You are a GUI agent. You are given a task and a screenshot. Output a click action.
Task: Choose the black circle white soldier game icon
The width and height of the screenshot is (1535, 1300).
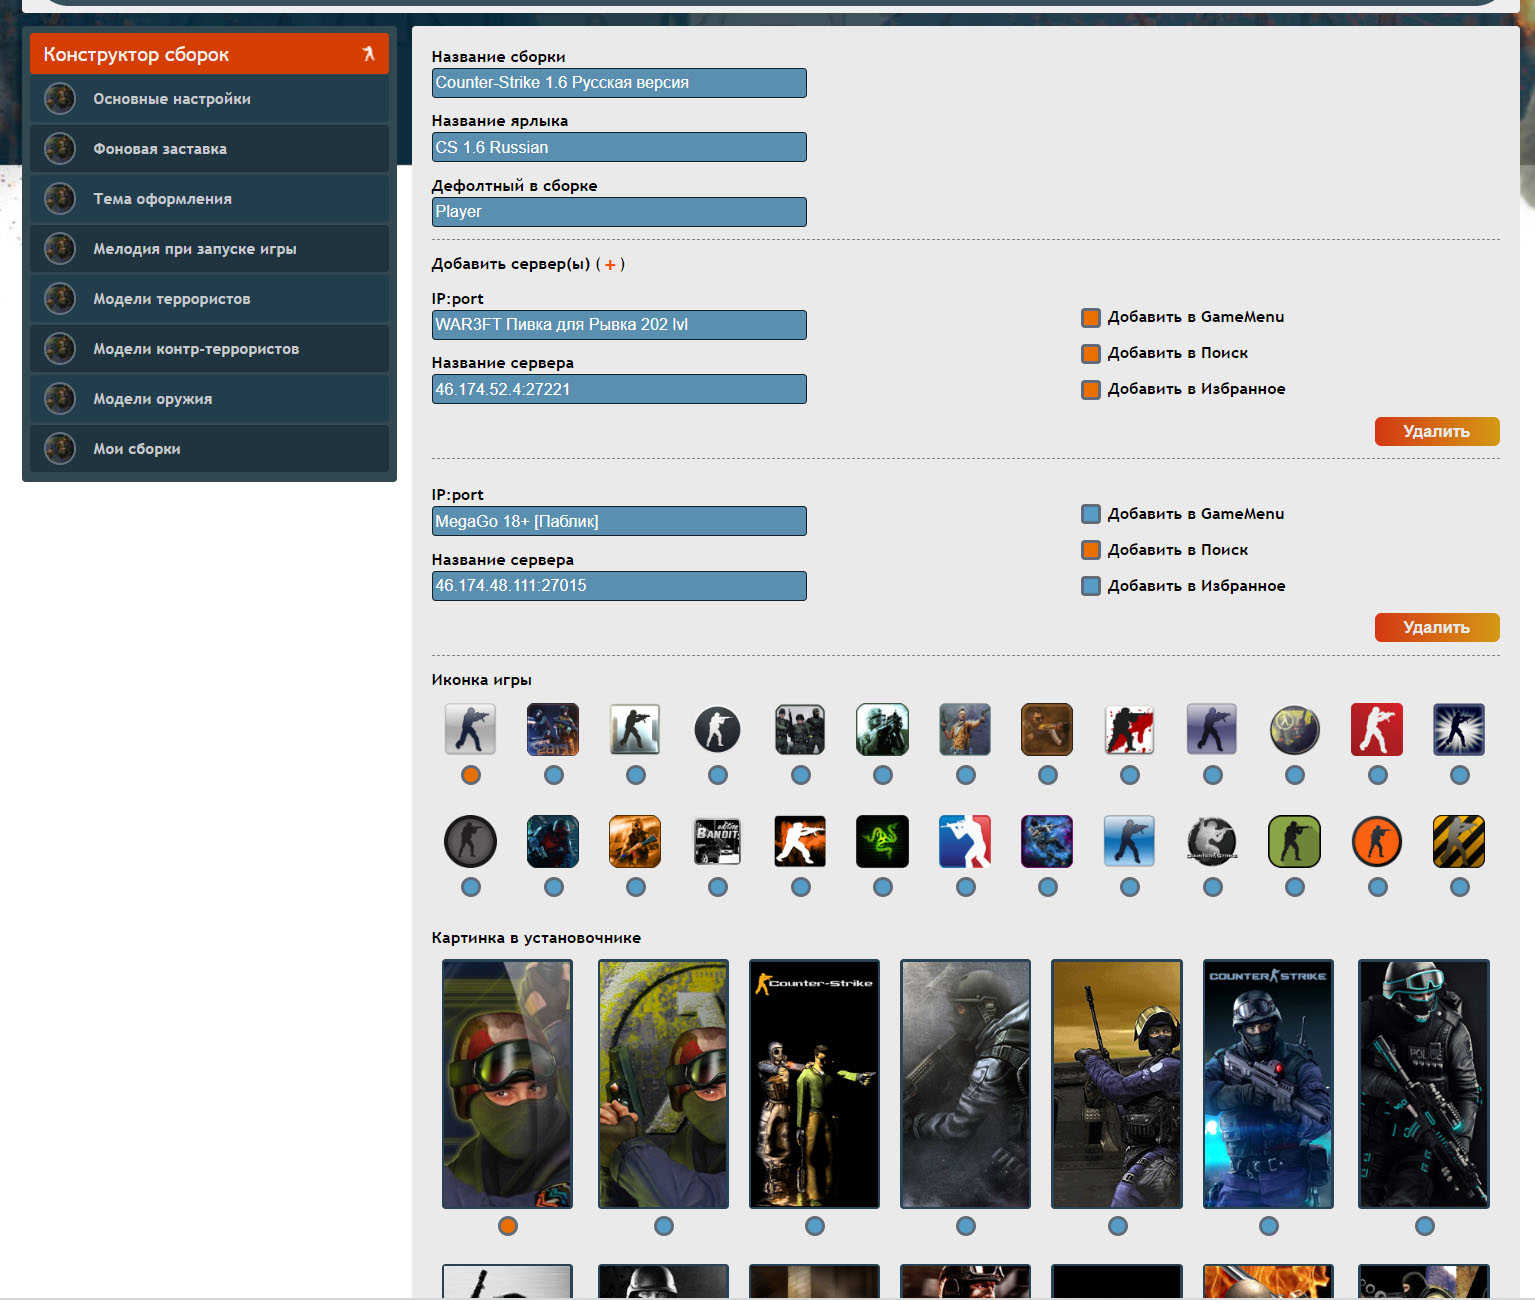point(717,729)
